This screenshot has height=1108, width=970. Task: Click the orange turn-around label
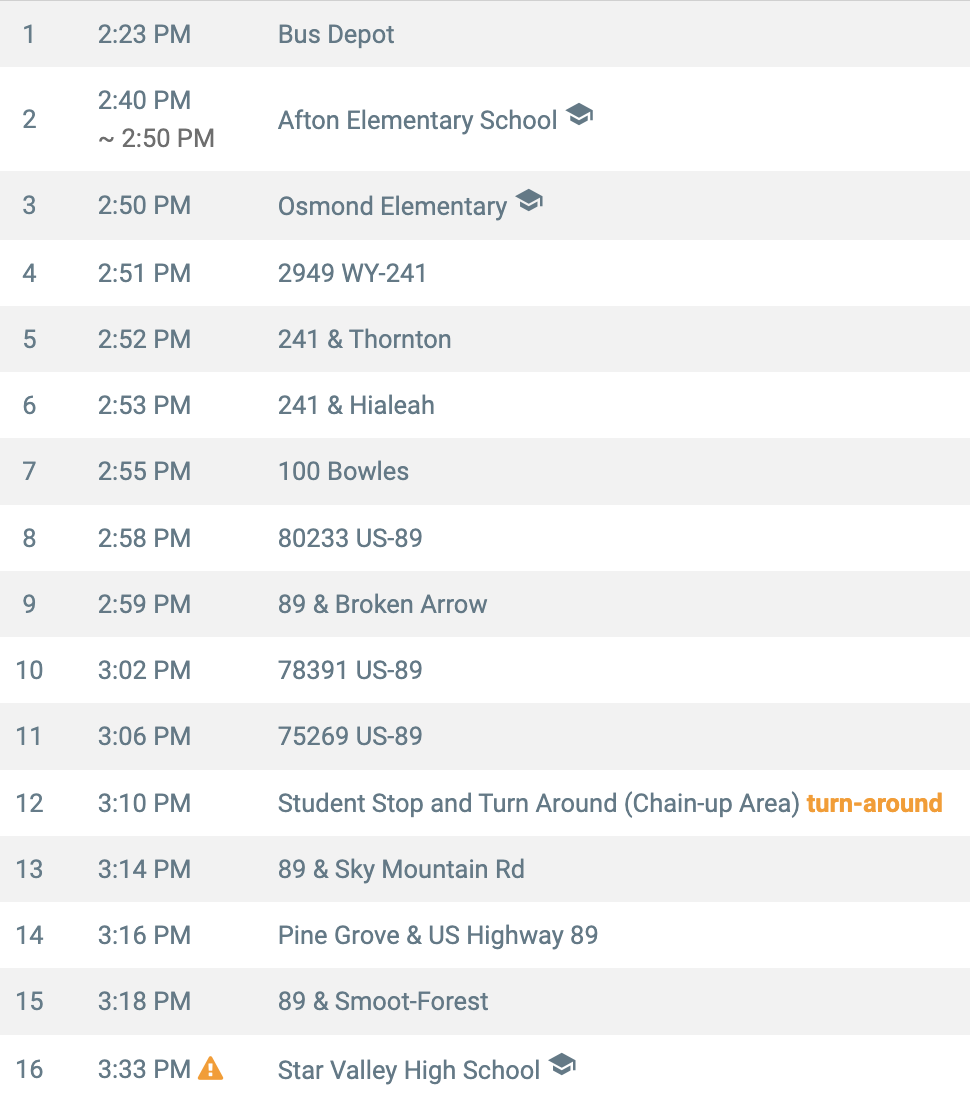tap(875, 803)
